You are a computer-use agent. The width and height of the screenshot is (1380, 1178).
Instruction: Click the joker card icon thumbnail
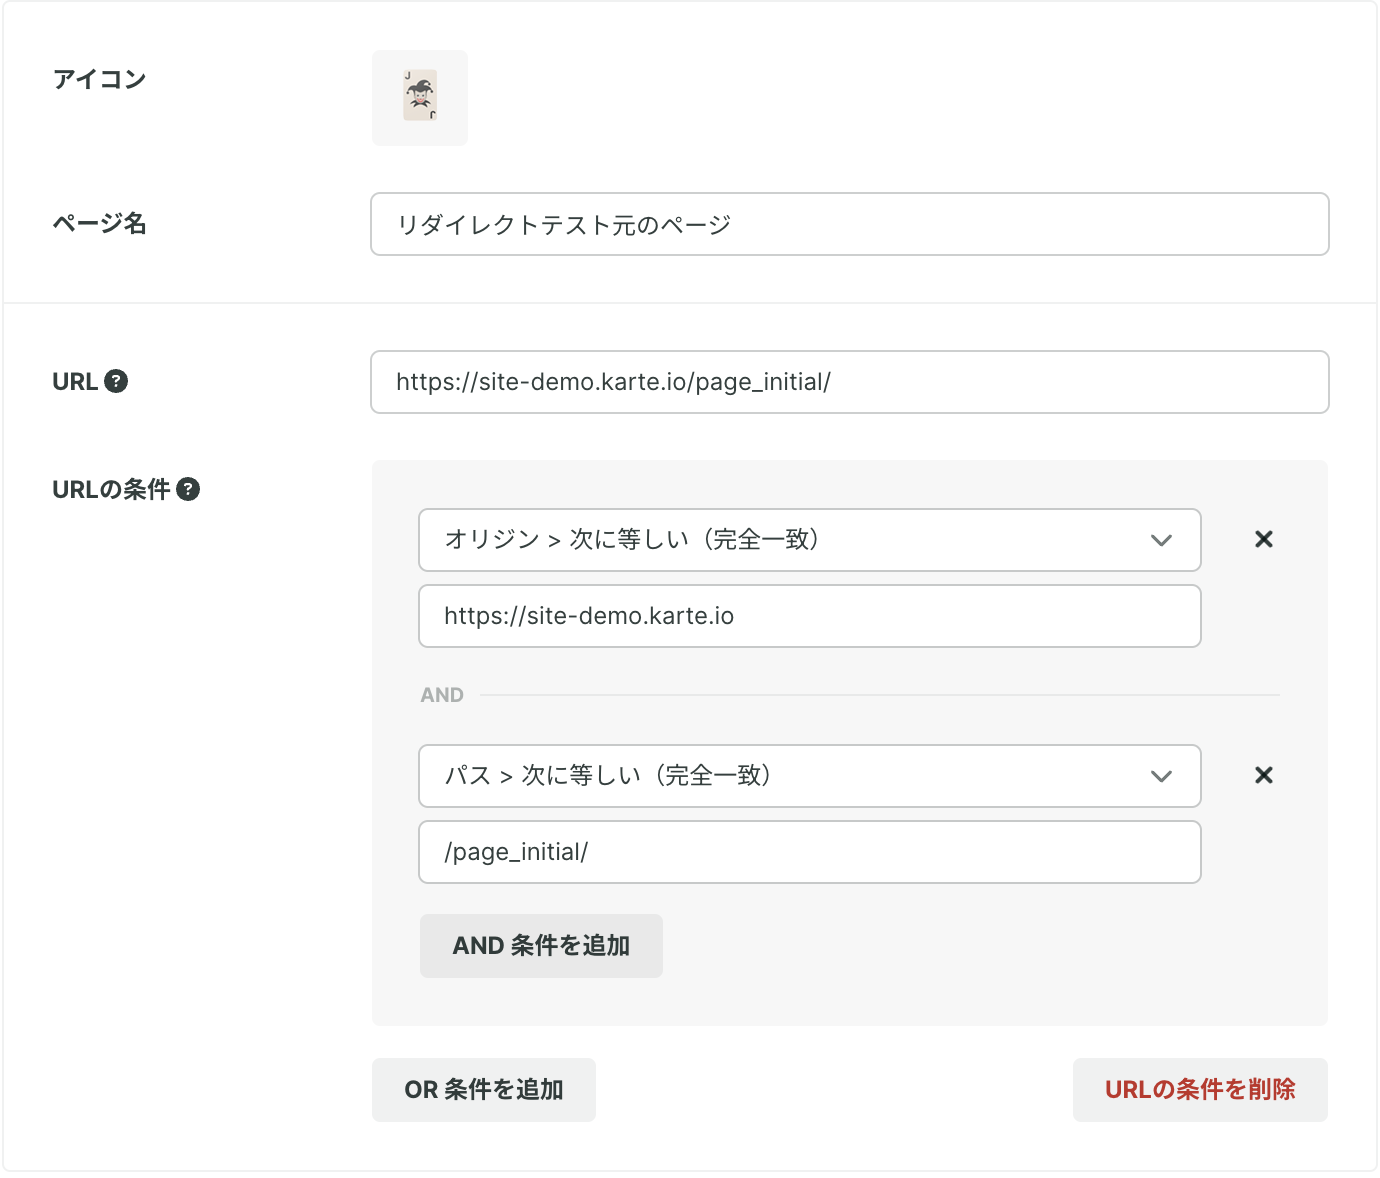[420, 98]
